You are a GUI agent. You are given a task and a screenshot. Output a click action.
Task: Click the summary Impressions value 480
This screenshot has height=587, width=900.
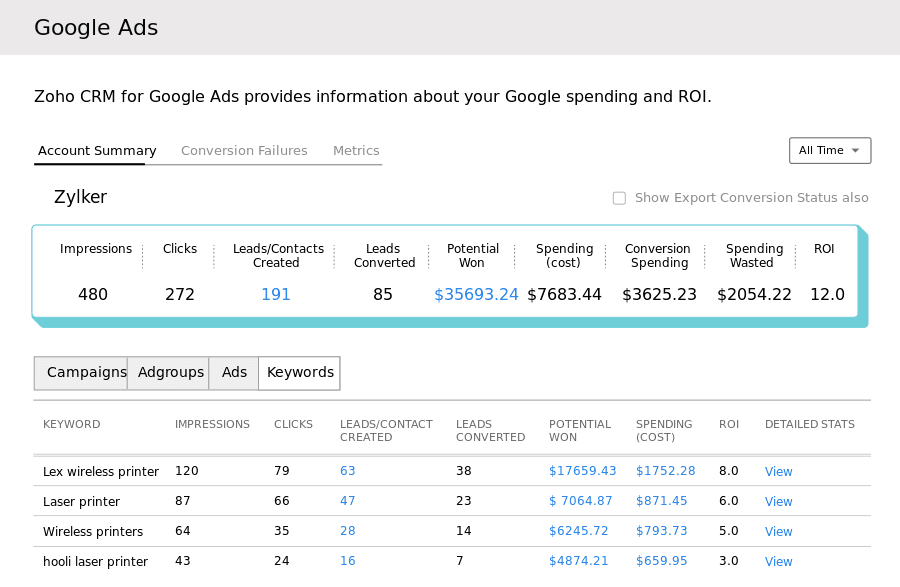(x=92, y=294)
